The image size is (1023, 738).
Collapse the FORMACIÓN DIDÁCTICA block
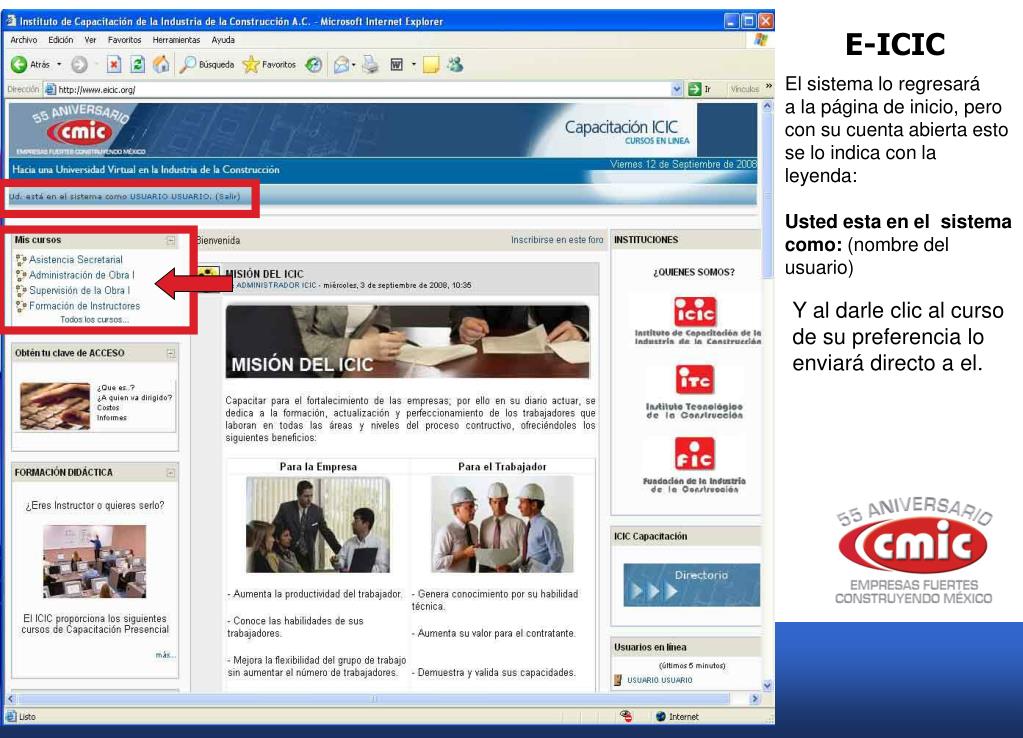coord(171,473)
